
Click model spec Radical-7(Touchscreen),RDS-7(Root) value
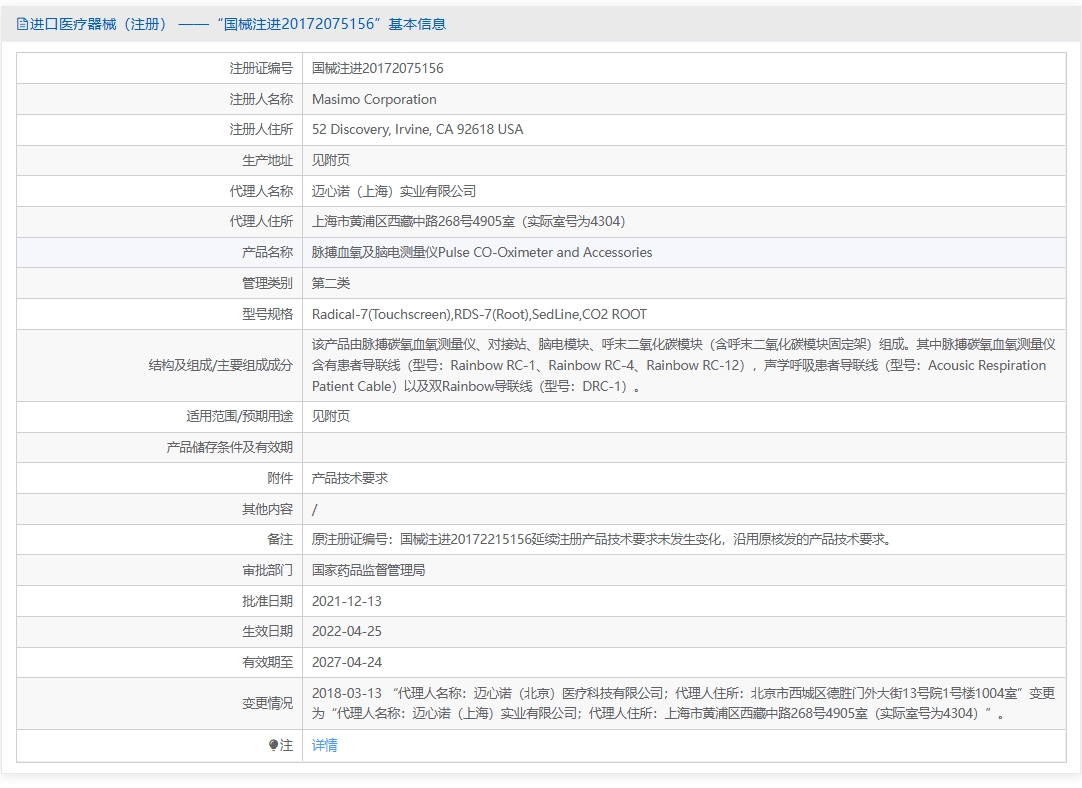click(x=480, y=315)
